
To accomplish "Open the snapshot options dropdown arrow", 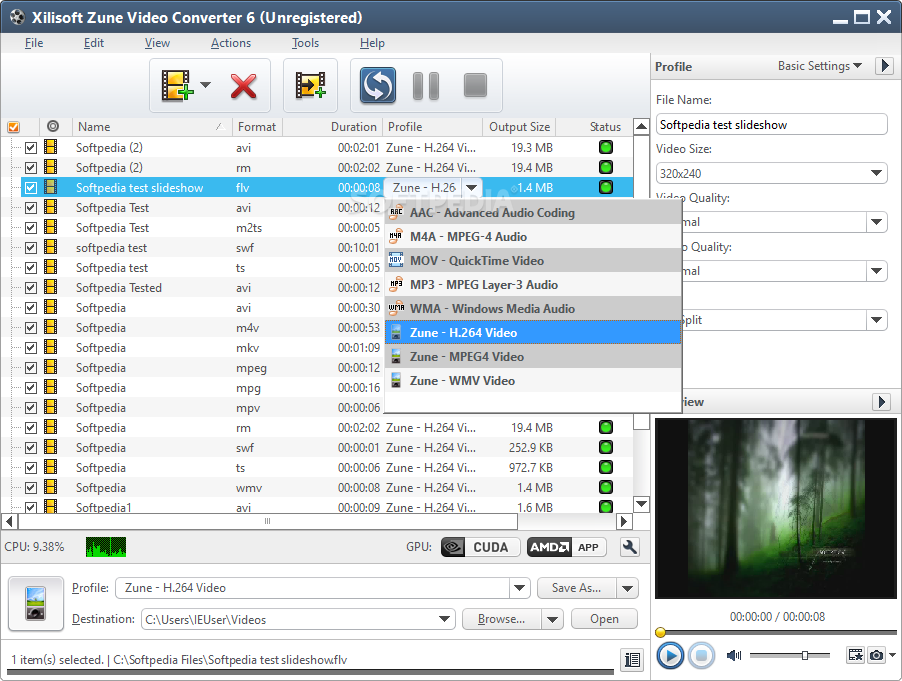I will coord(892,655).
